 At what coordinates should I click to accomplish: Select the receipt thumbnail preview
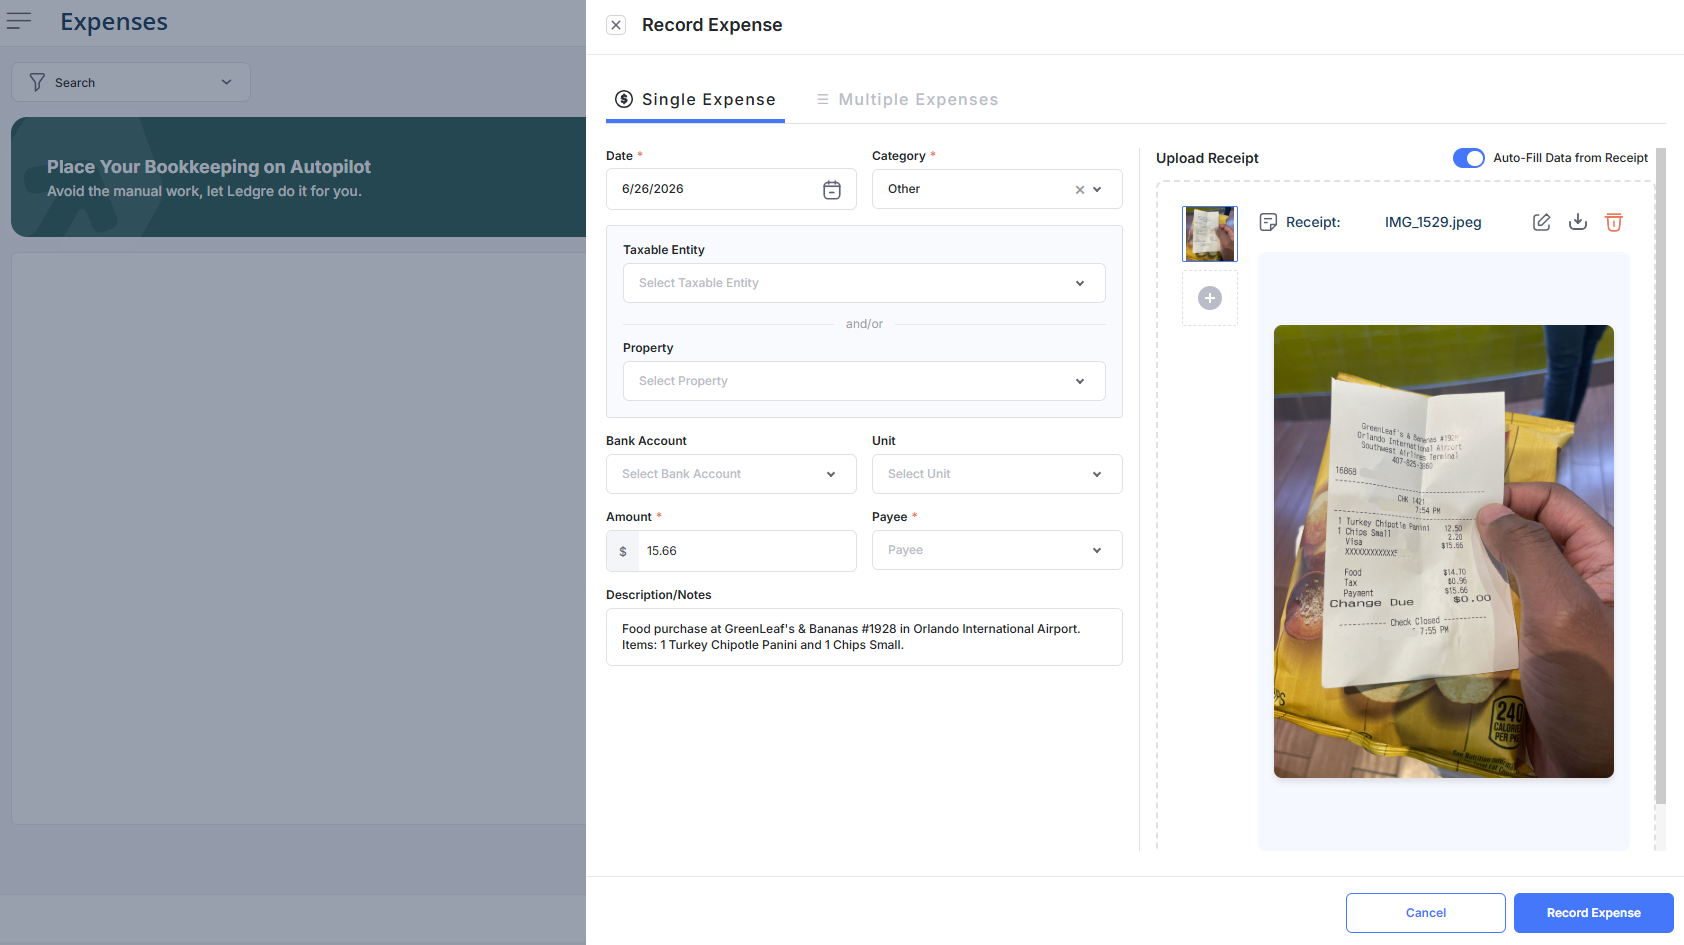1210,234
